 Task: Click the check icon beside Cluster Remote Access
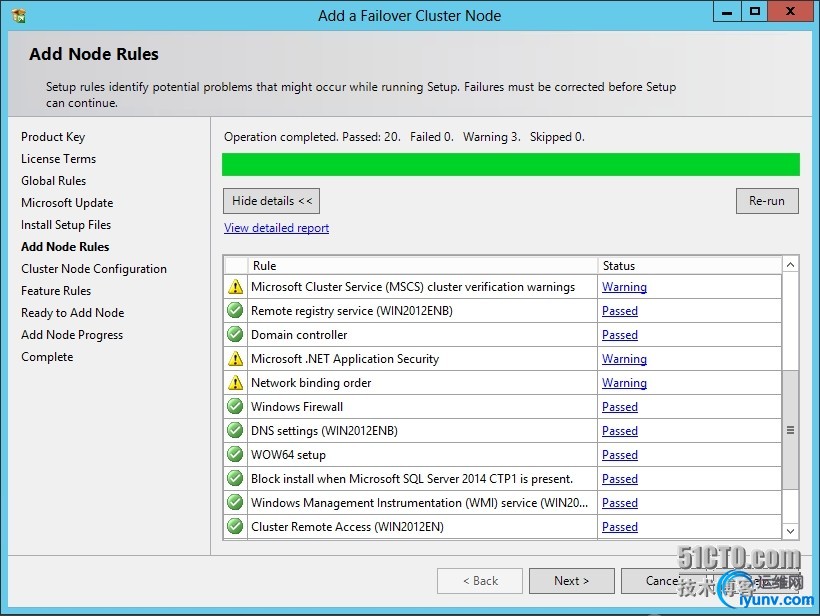point(235,527)
